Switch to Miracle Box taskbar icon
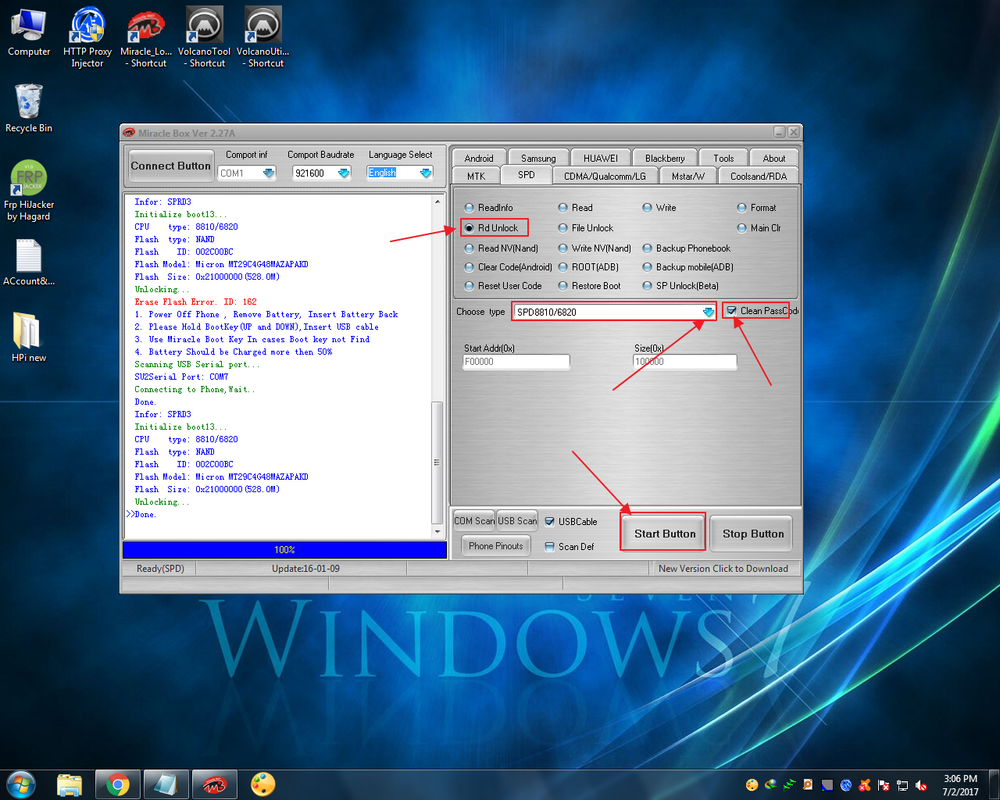 pos(214,785)
